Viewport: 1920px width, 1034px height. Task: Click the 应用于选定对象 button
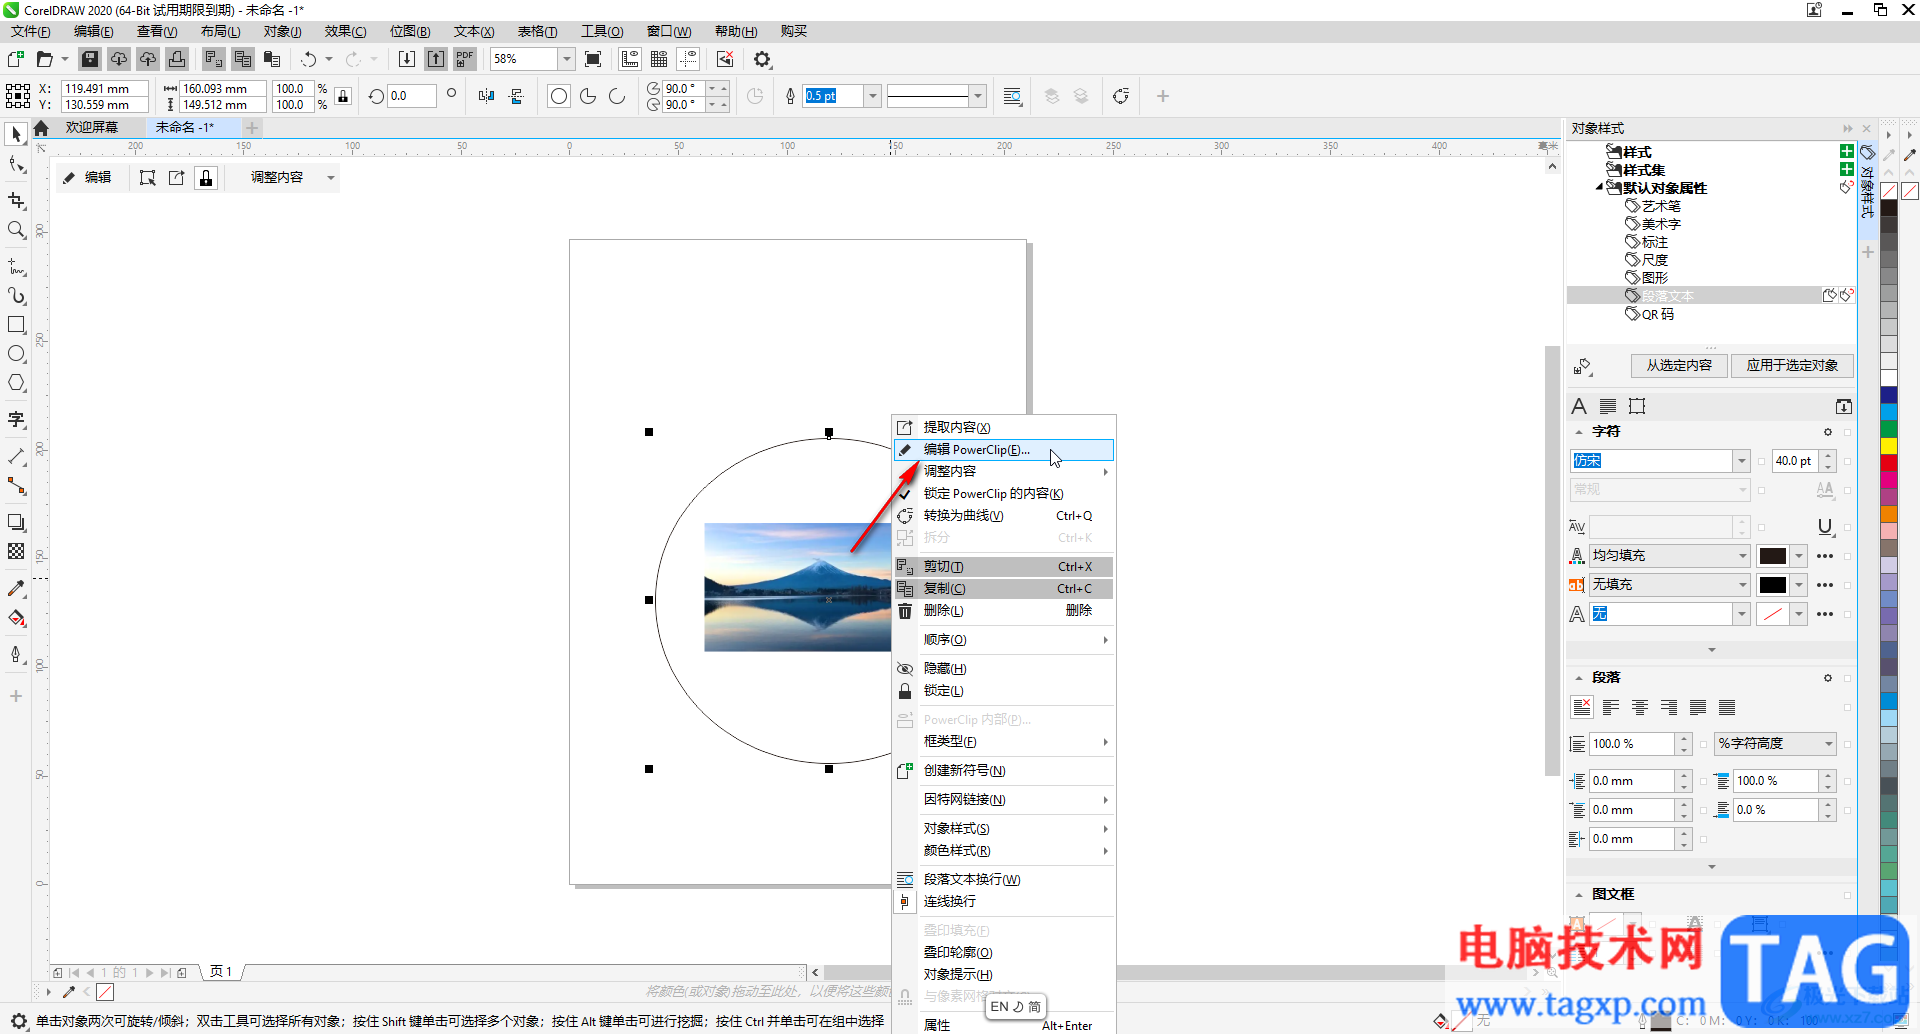pyautogui.click(x=1792, y=366)
